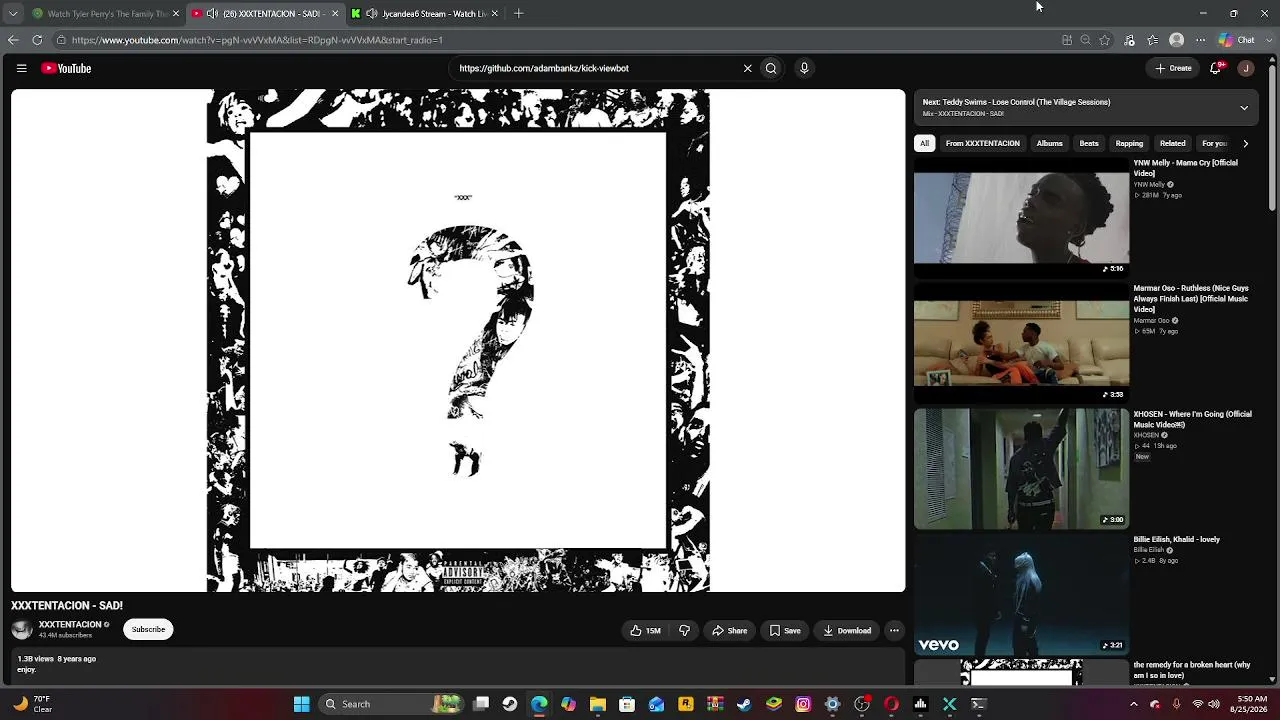Viewport: 1280px width, 720px height.
Task: Open Opera browser from the taskbar
Action: [x=891, y=704]
